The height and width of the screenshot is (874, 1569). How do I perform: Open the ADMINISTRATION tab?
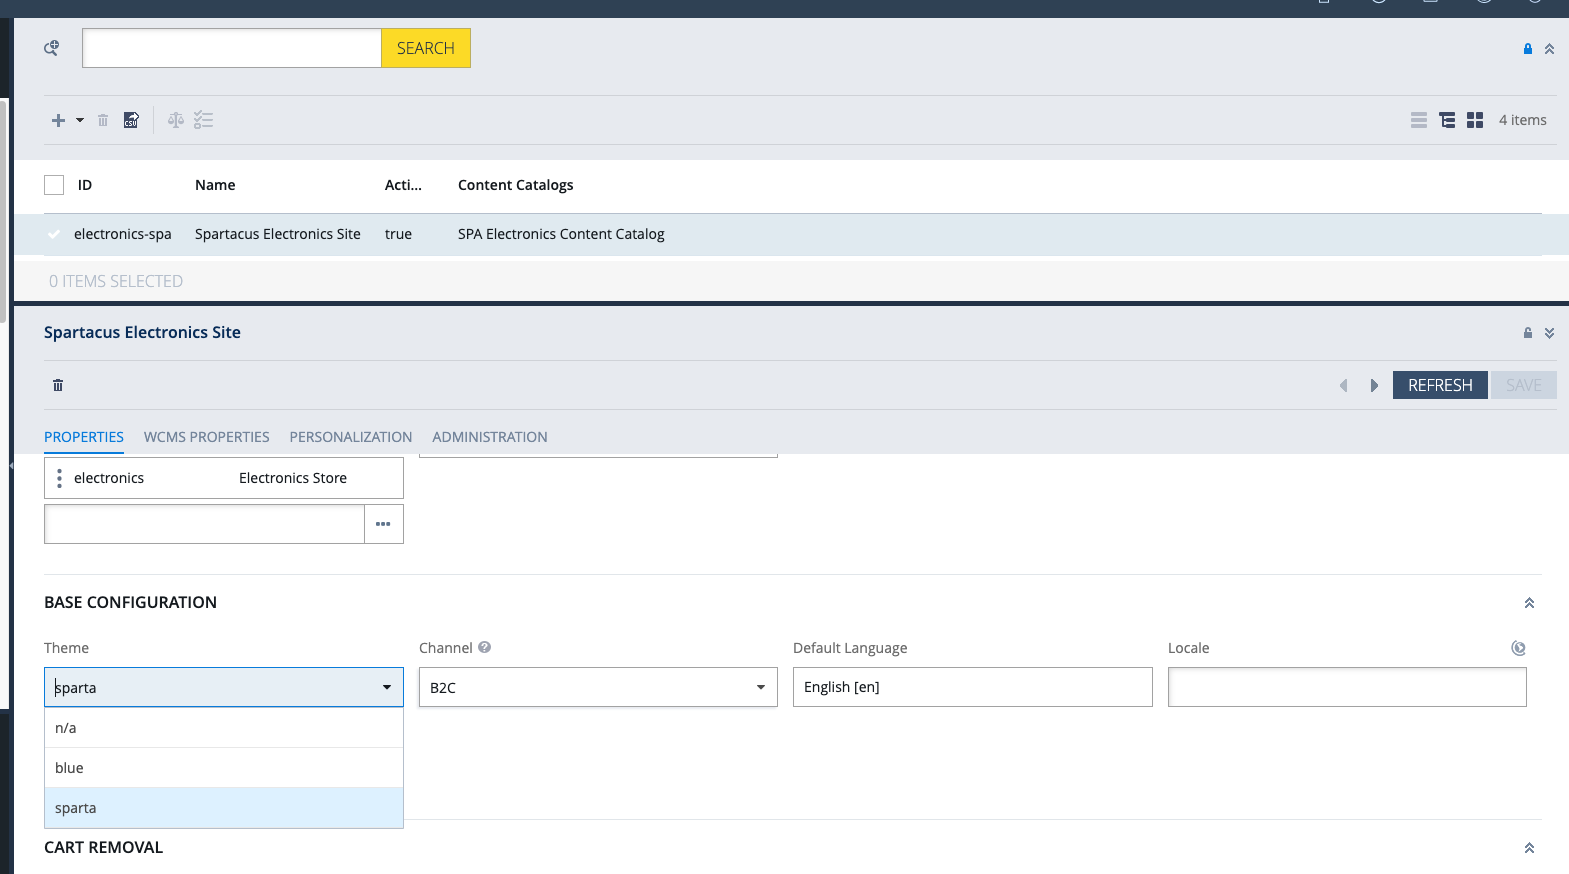[x=490, y=437]
